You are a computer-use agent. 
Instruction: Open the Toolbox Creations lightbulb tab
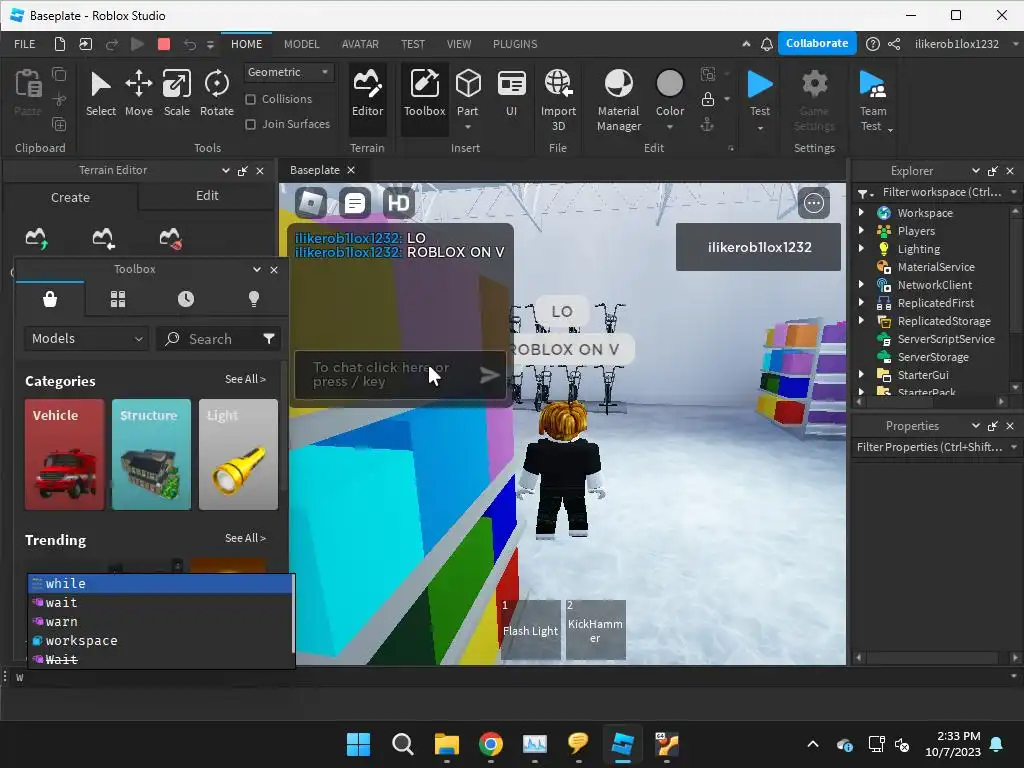(x=254, y=299)
